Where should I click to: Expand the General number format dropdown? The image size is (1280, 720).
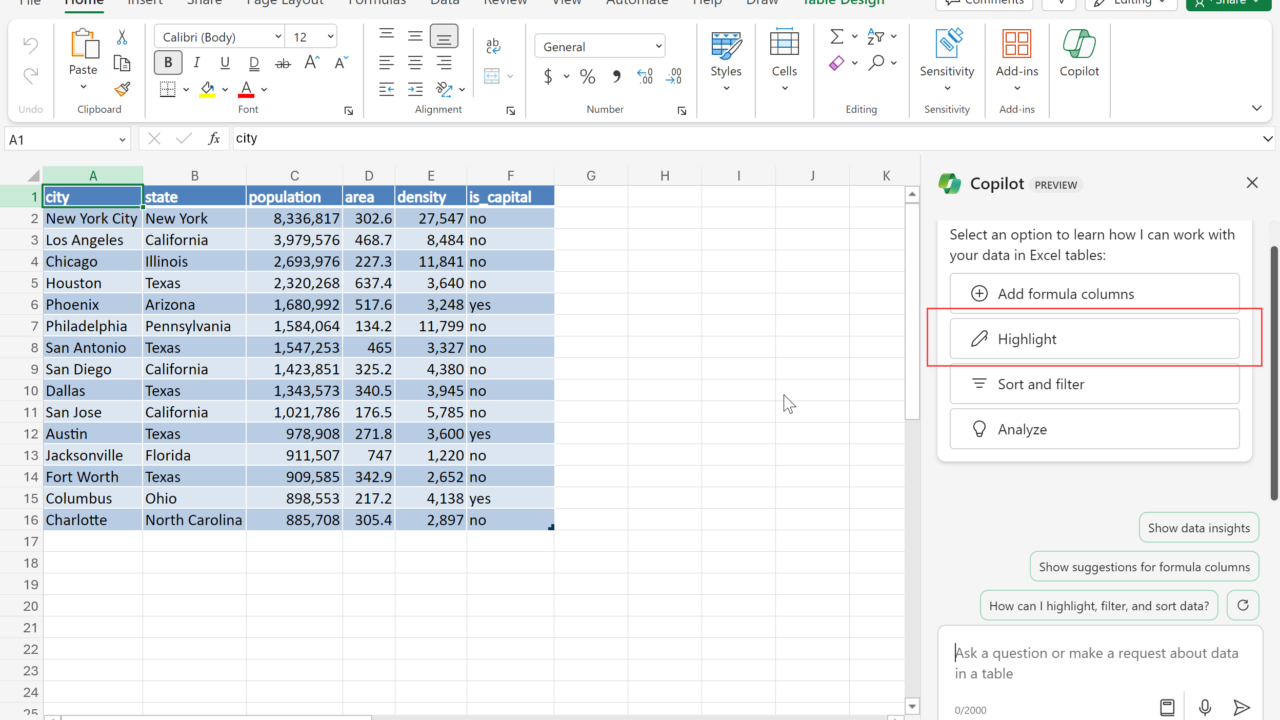(658, 46)
